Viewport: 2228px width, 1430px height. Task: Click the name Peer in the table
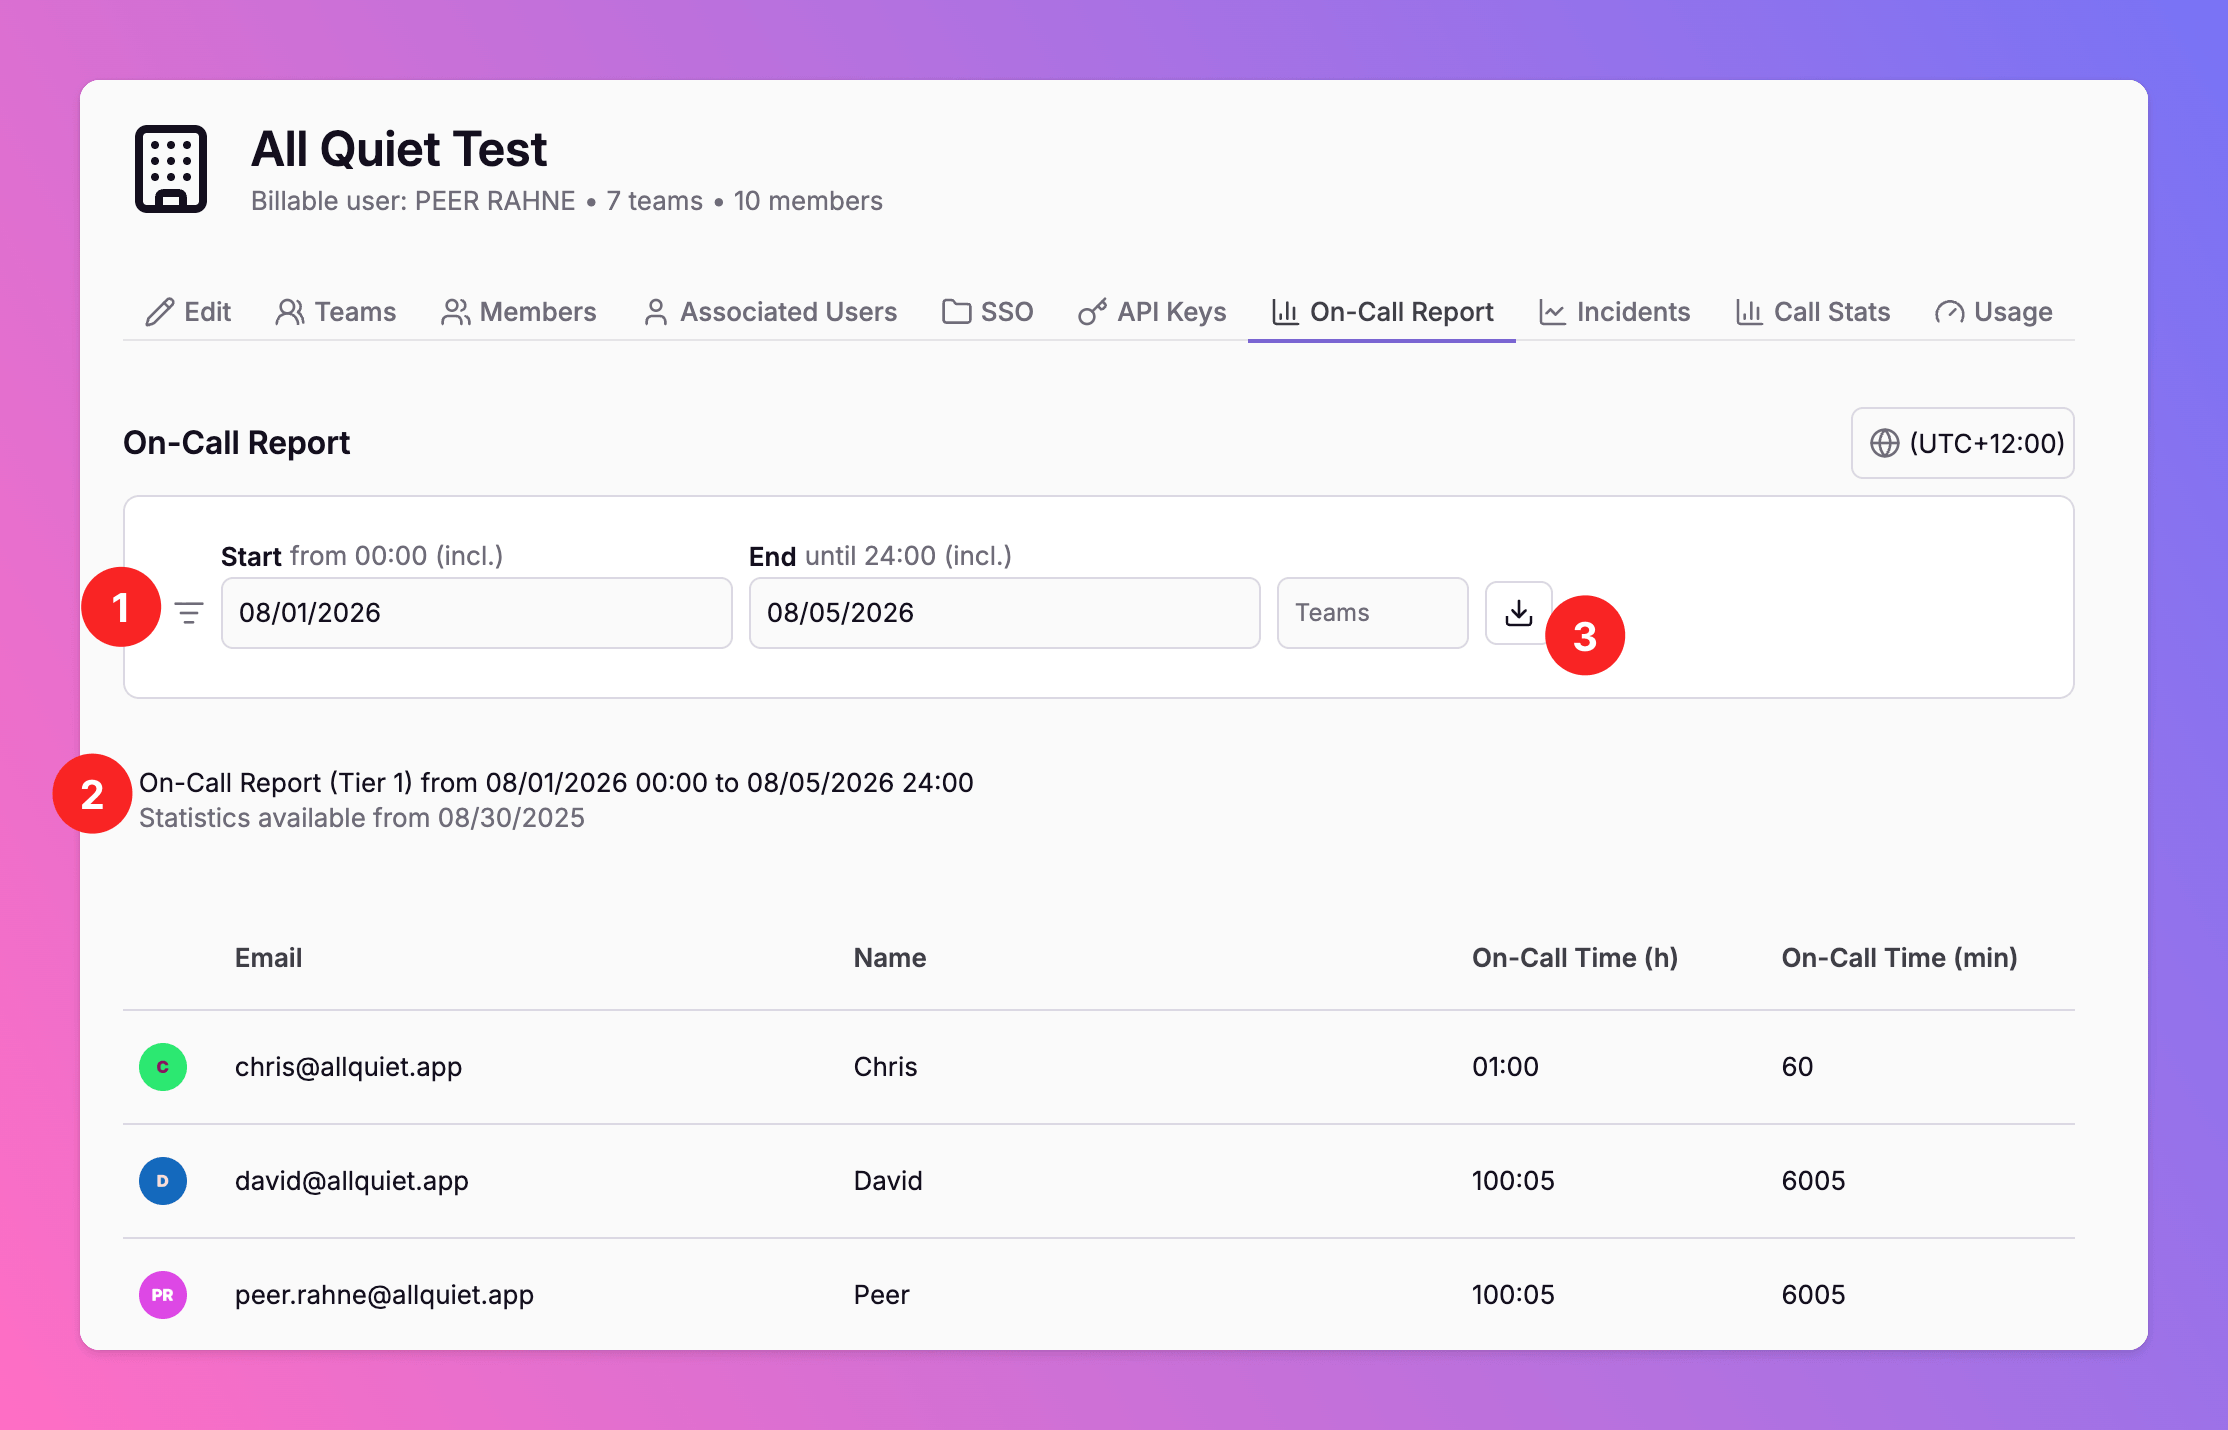881,1295
